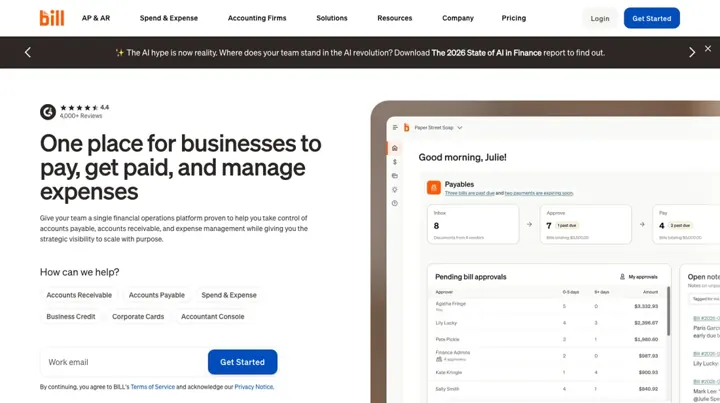Click the $3,332.93 amount cell
This screenshot has height=403, width=720.
(646, 306)
